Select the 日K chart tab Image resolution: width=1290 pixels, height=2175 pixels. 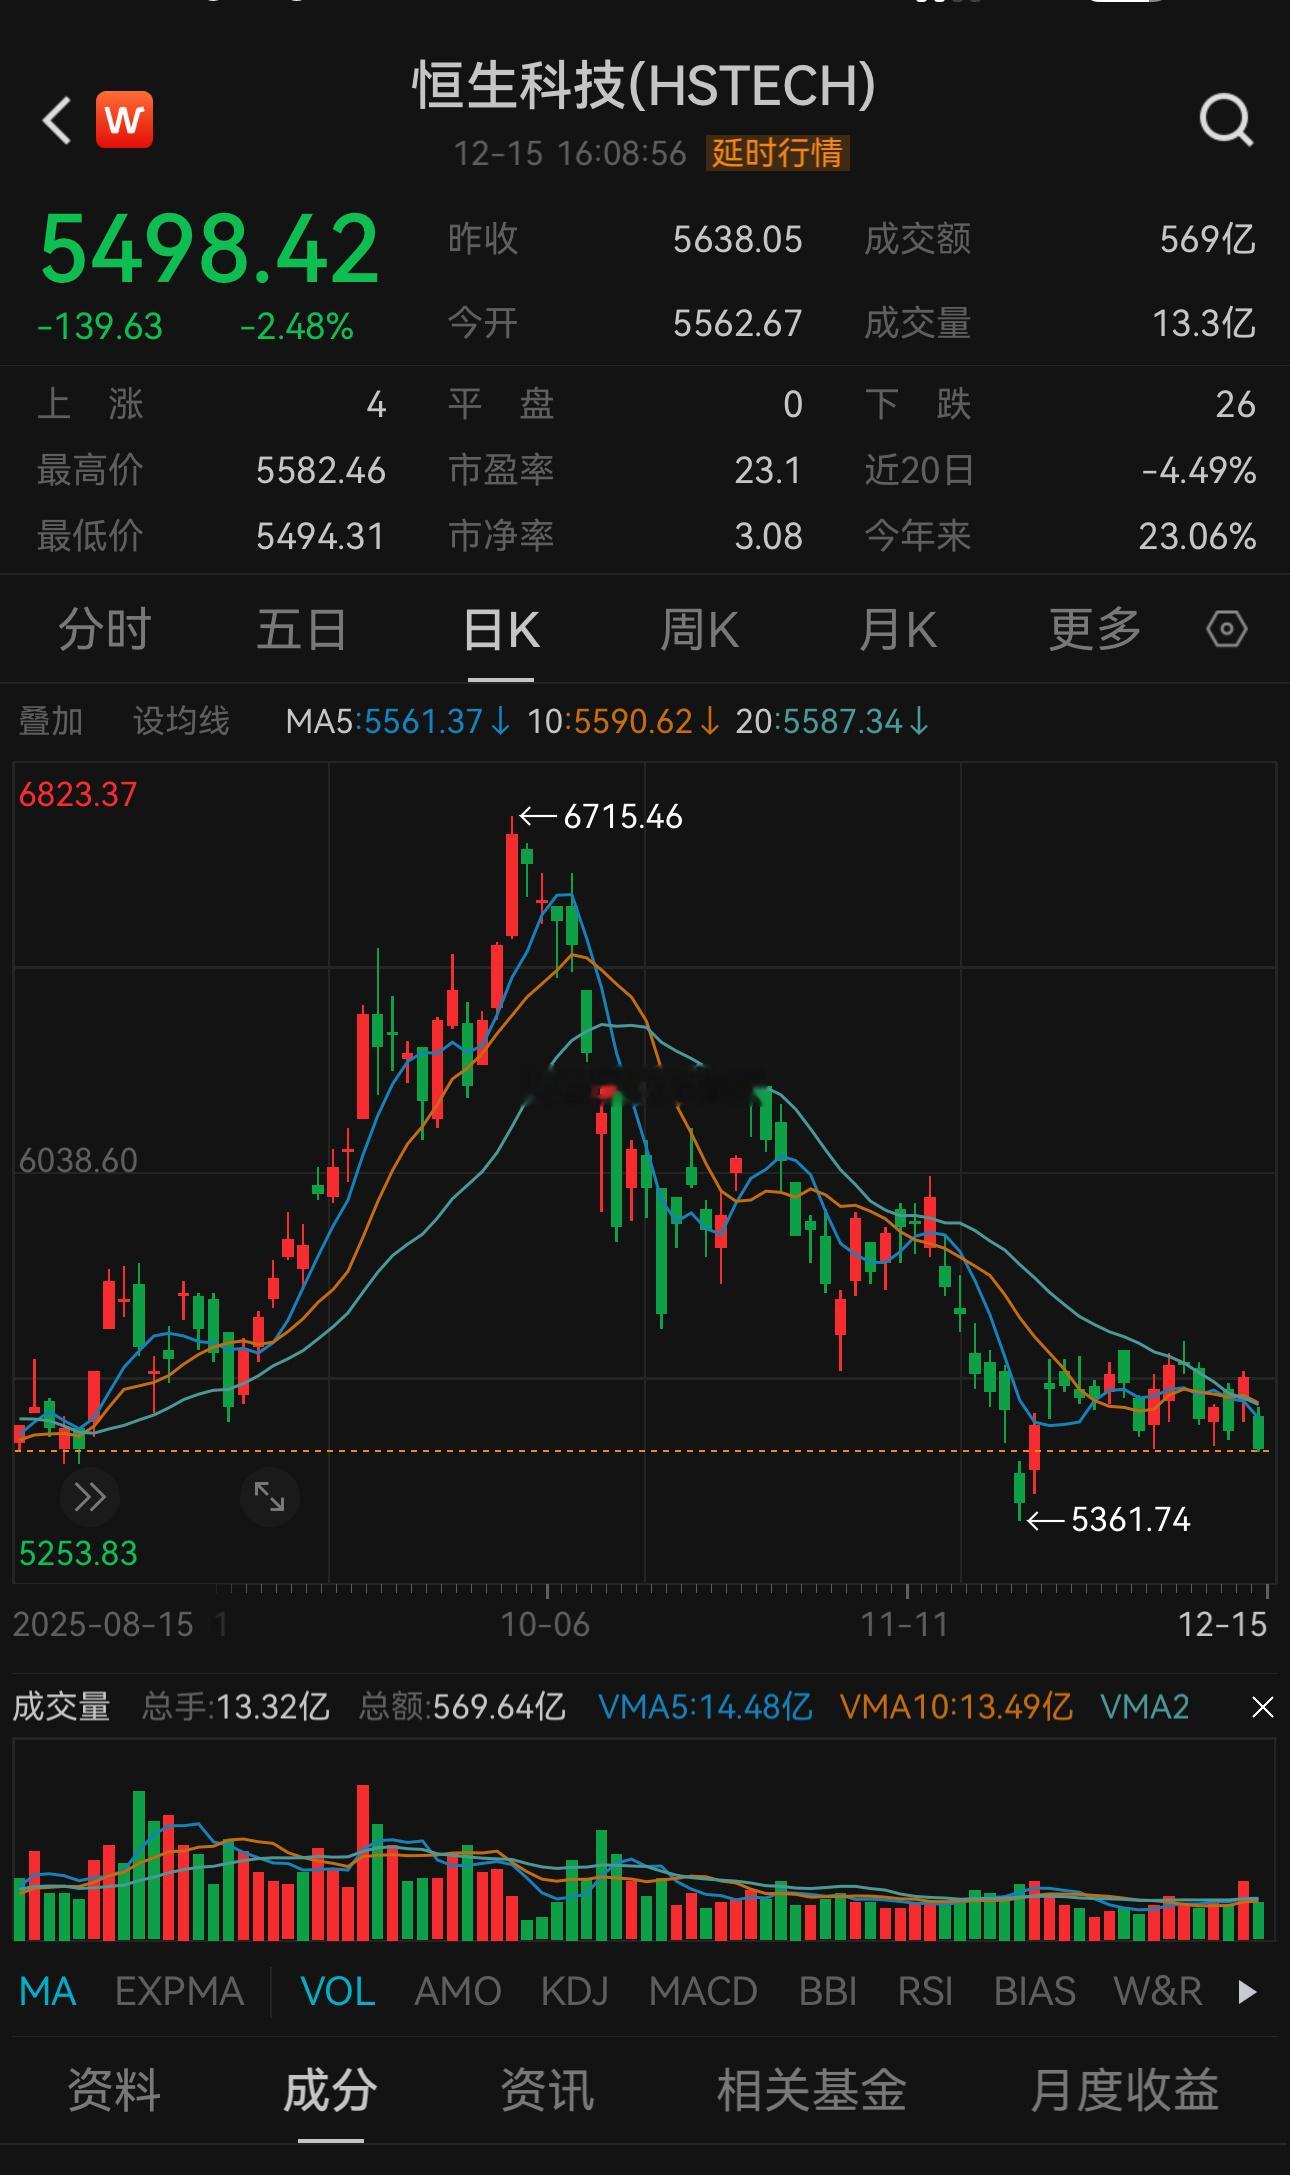(501, 630)
